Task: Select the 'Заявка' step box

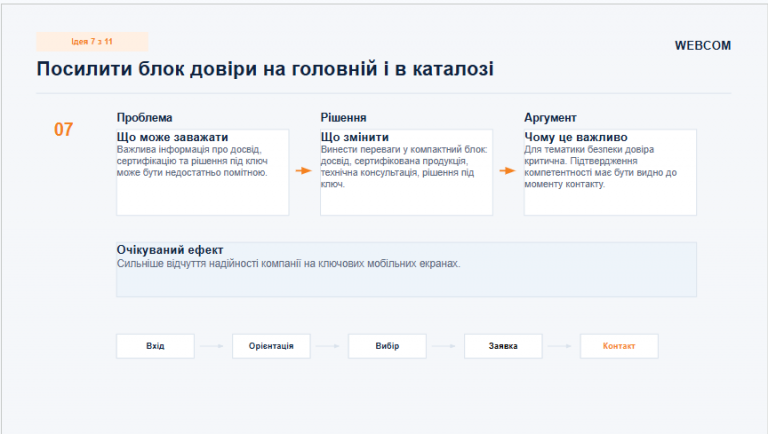Action: [503, 346]
